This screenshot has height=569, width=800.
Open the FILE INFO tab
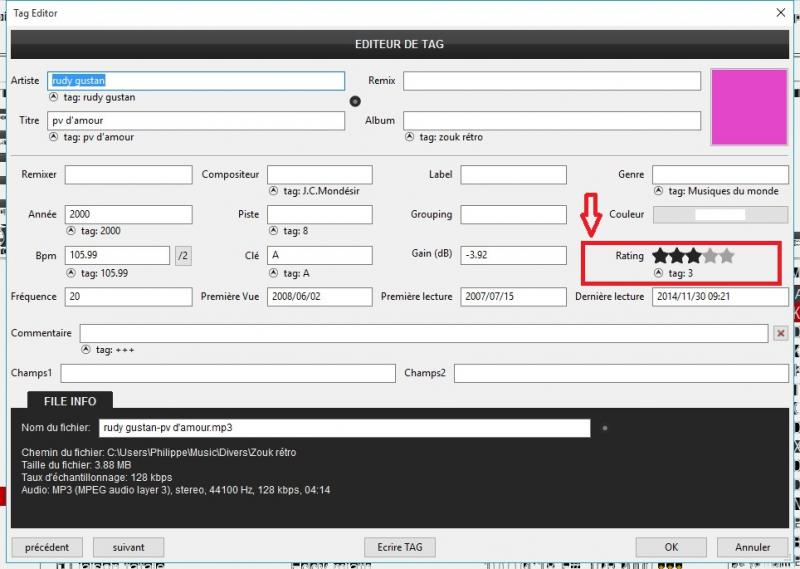tap(70, 401)
